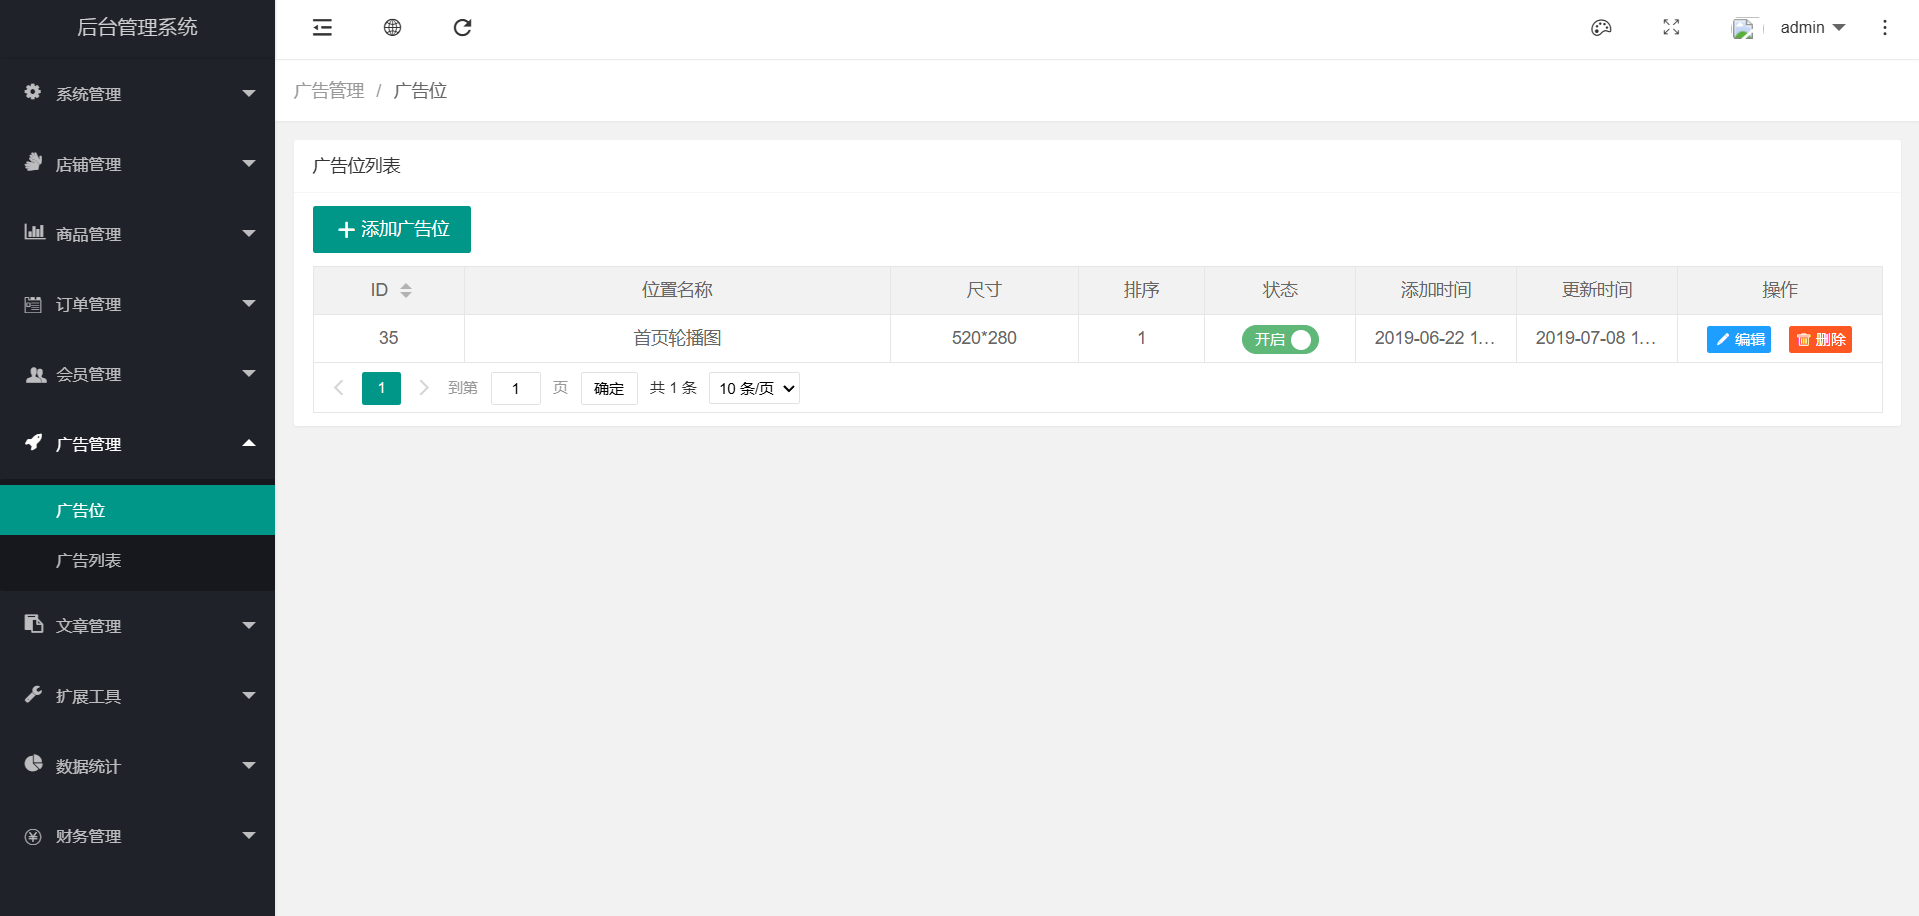The image size is (1919, 916).
Task: Open the globe website icon
Action: pyautogui.click(x=392, y=28)
